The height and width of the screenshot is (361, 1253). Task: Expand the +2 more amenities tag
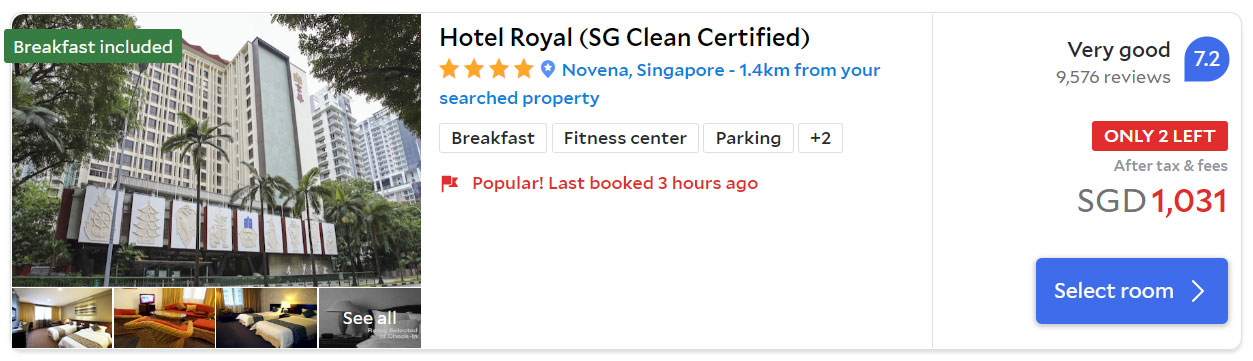pyautogui.click(x=820, y=138)
